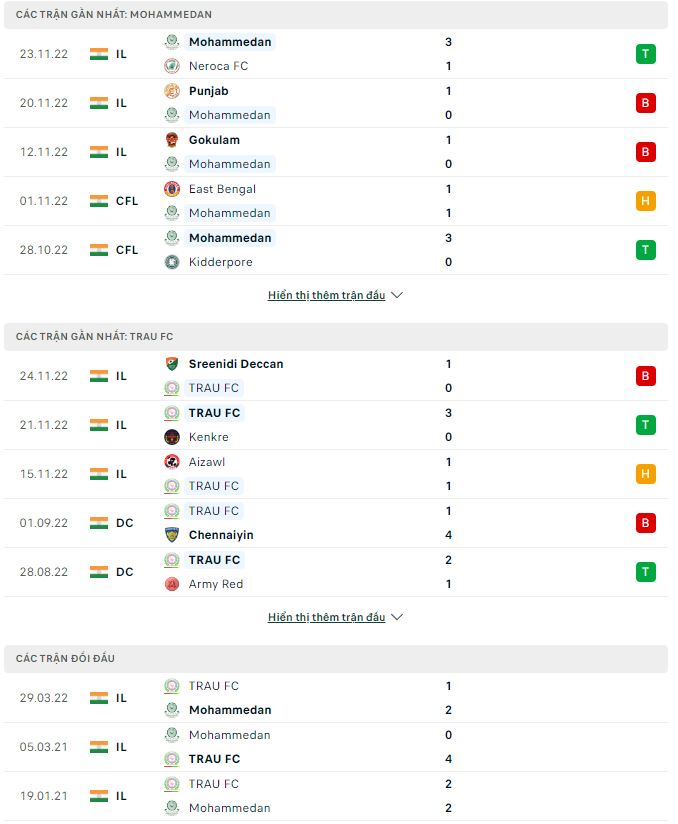Open 'Hiển thị thêm trận đấu' under TRAU FC

pos(326,618)
